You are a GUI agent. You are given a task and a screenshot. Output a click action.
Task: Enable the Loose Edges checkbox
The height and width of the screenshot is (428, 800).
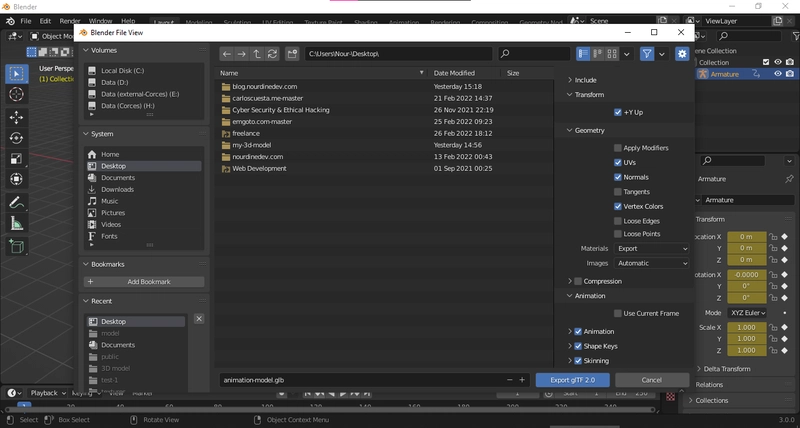(618, 221)
